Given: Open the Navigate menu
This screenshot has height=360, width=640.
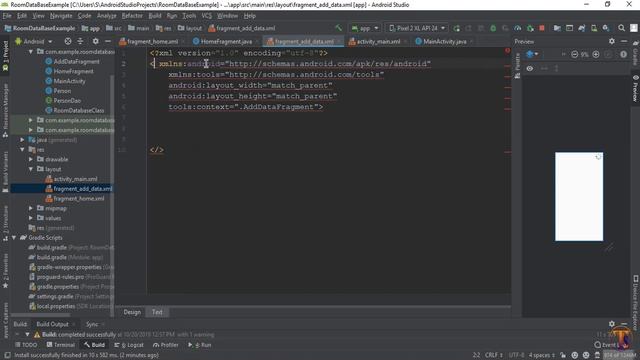Looking at the screenshot, I should (x=61, y=16).
